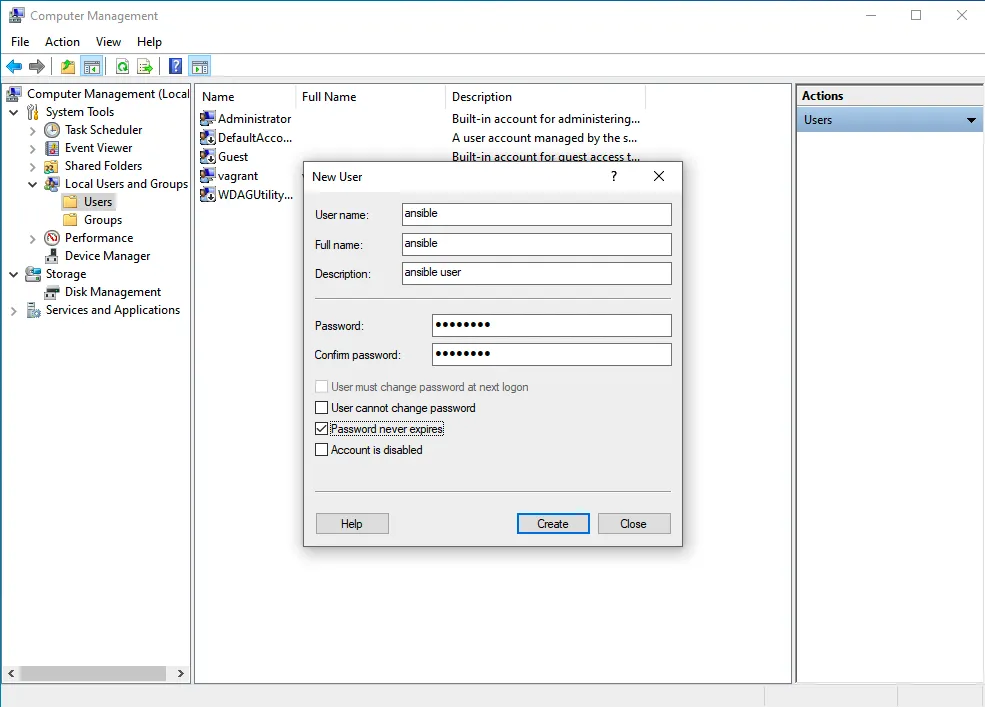Expand the Shared Folders node
Image resolution: width=985 pixels, height=707 pixels.
33,167
